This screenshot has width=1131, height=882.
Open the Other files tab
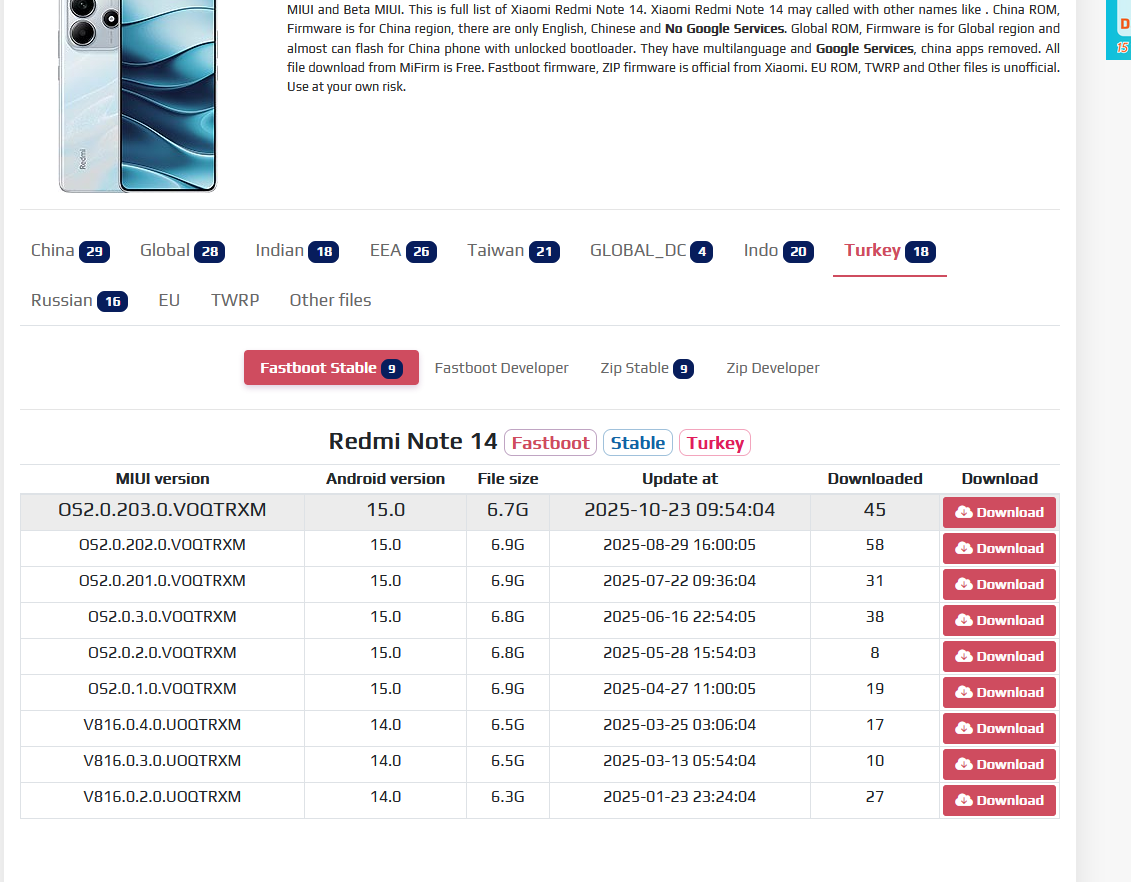(x=330, y=301)
